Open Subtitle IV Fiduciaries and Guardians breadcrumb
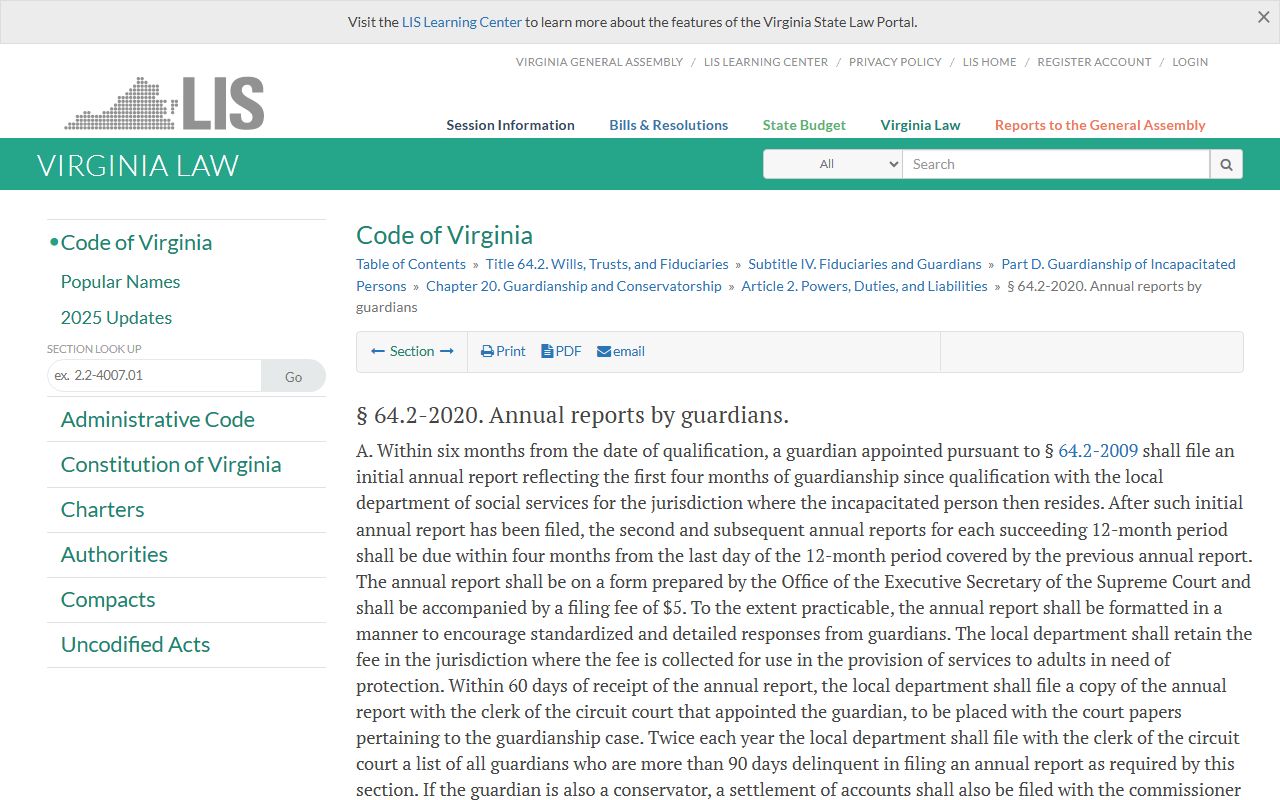Image resolution: width=1280 pixels, height=800 pixels. [x=865, y=264]
